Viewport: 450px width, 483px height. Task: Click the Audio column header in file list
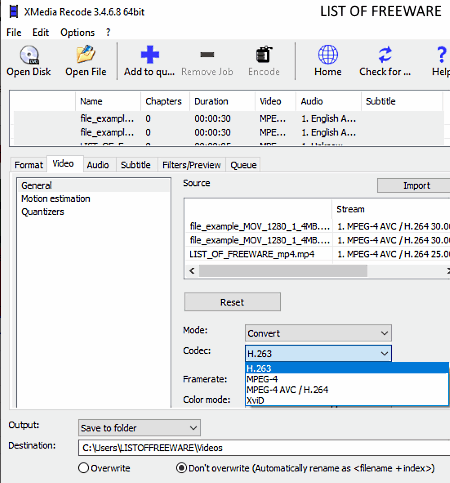328,101
